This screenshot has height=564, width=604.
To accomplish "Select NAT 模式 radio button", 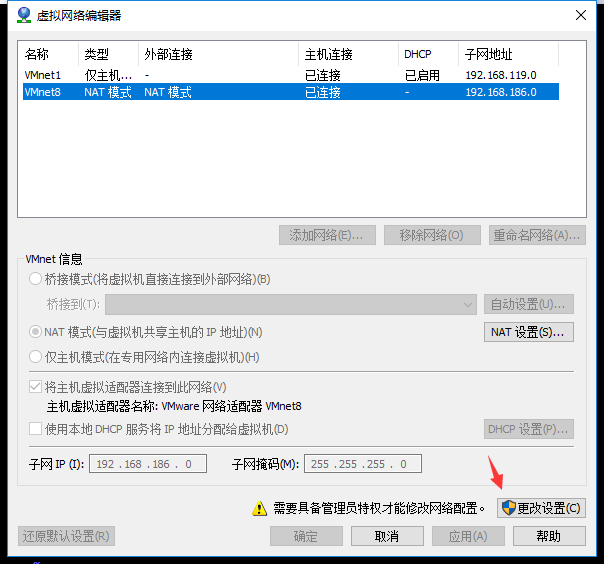I will [x=35, y=332].
